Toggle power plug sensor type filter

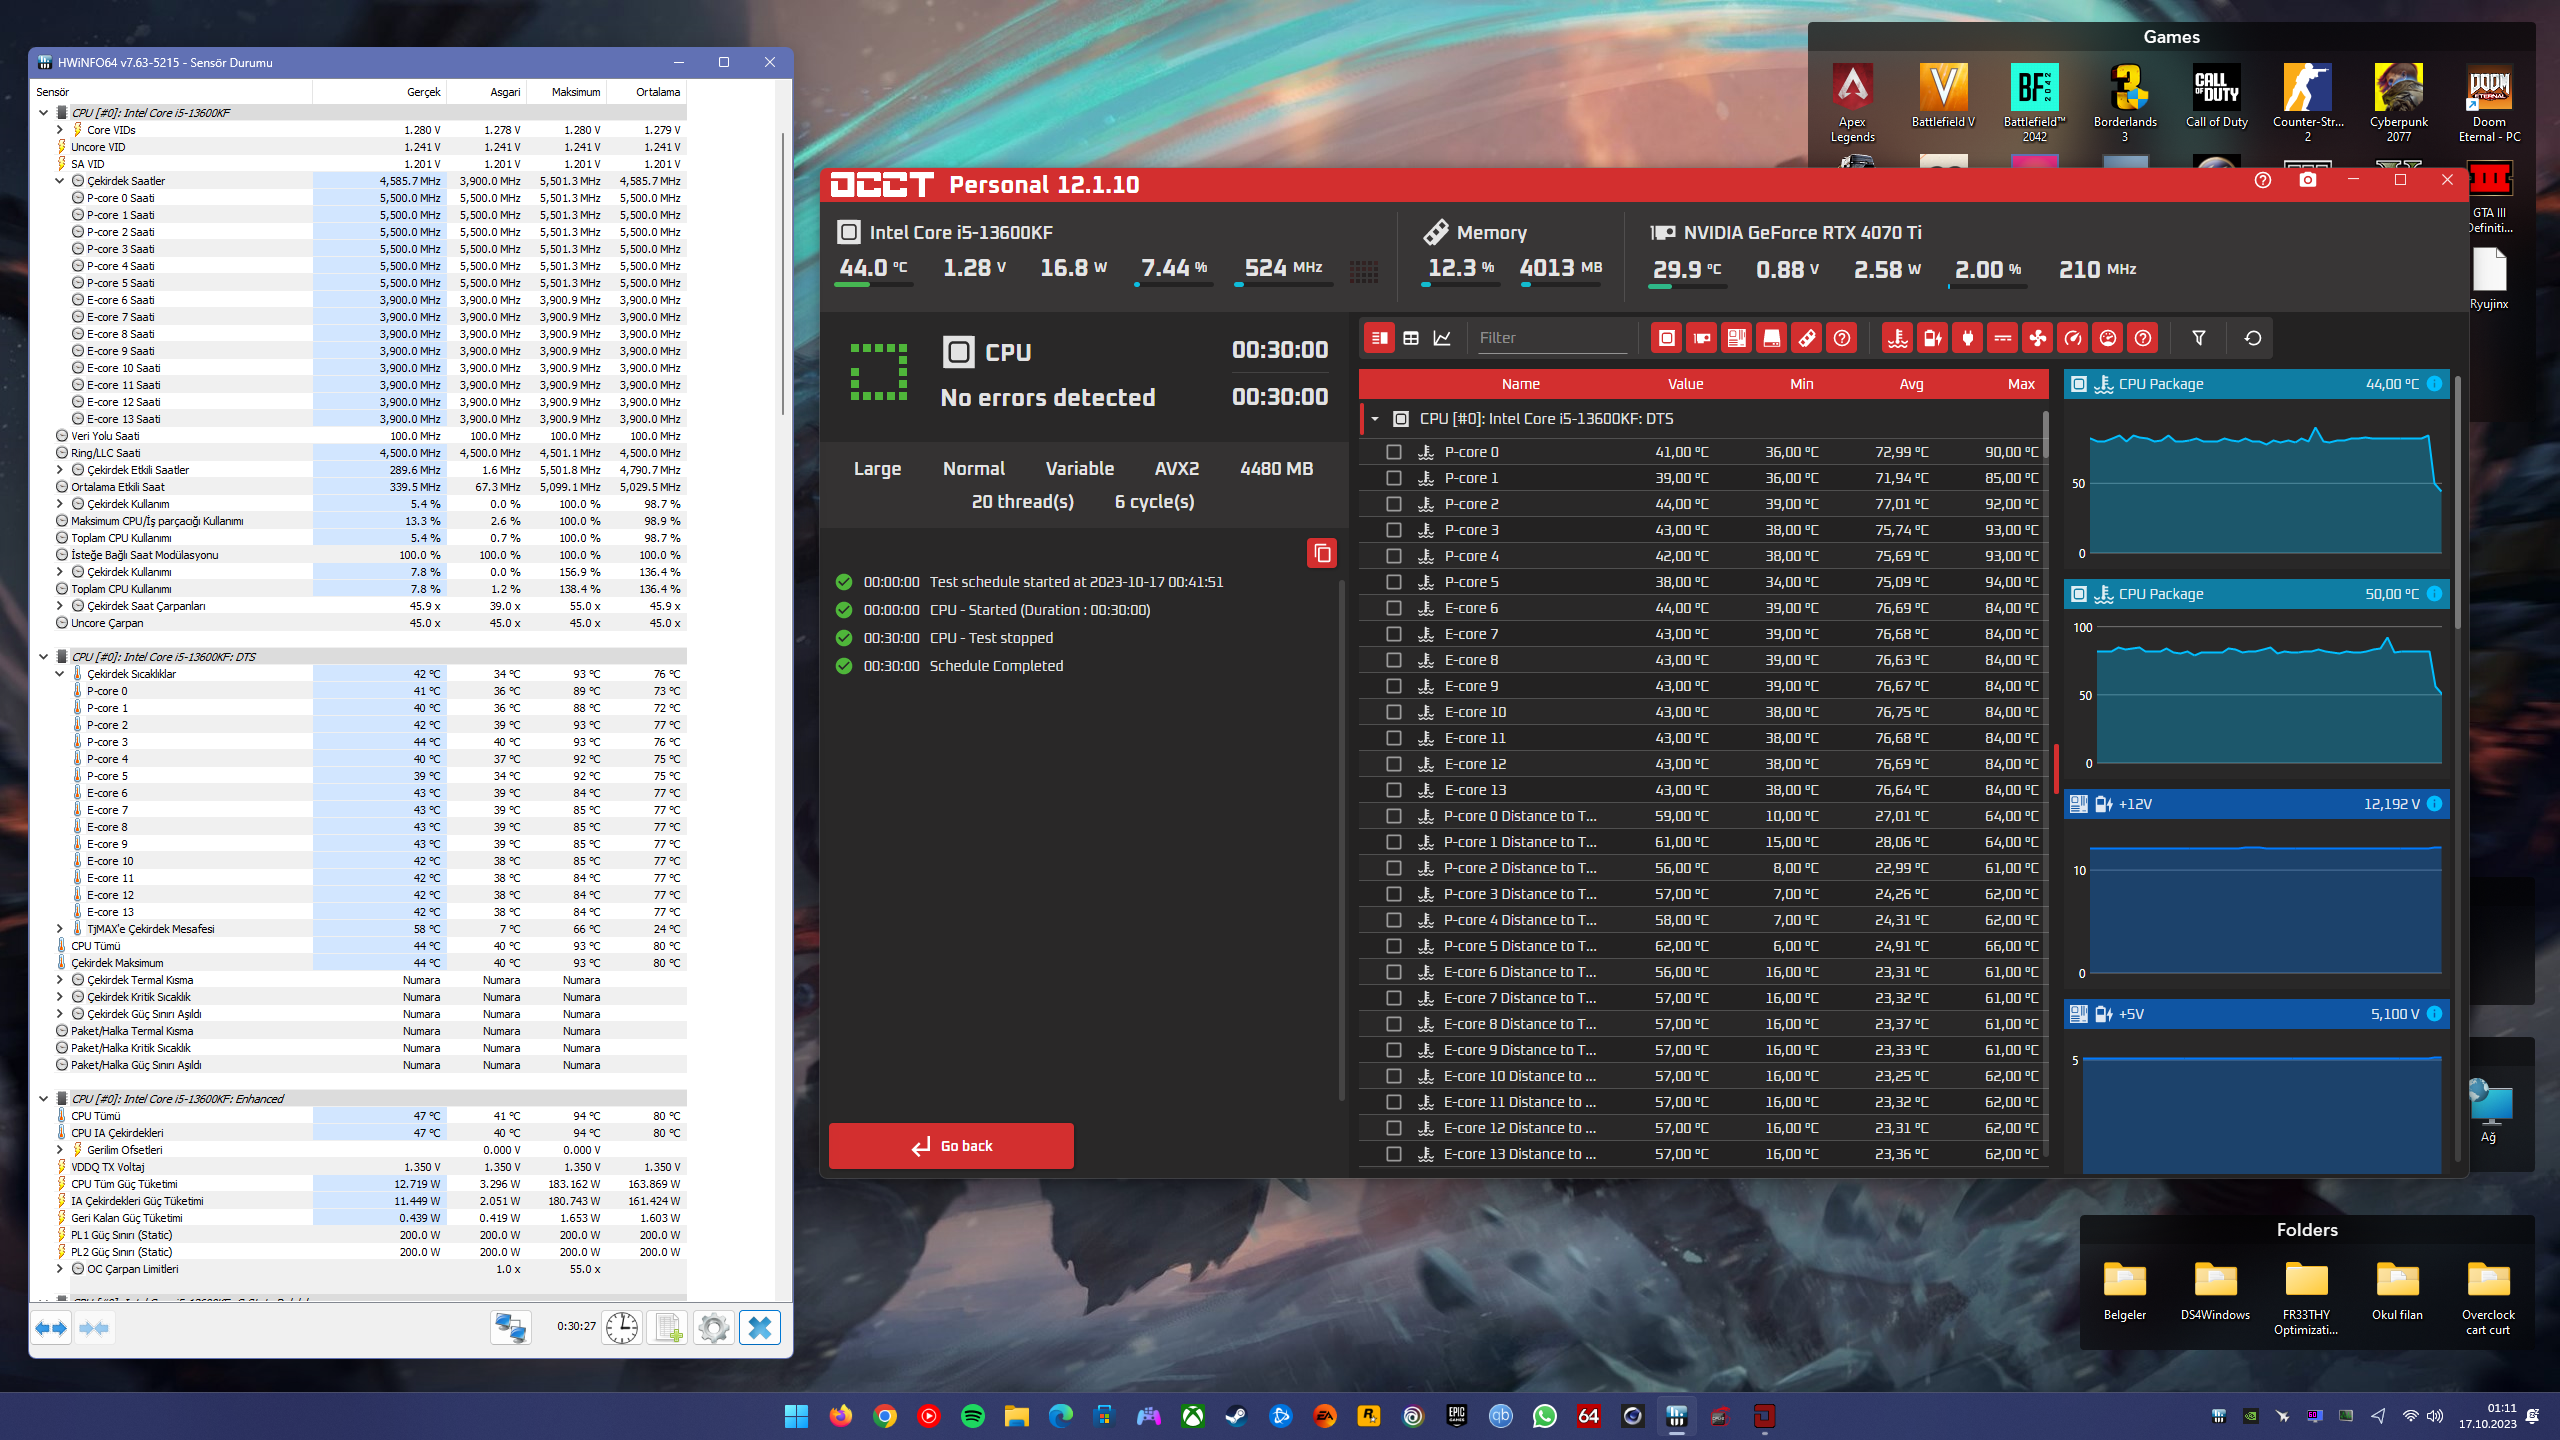(x=1967, y=338)
